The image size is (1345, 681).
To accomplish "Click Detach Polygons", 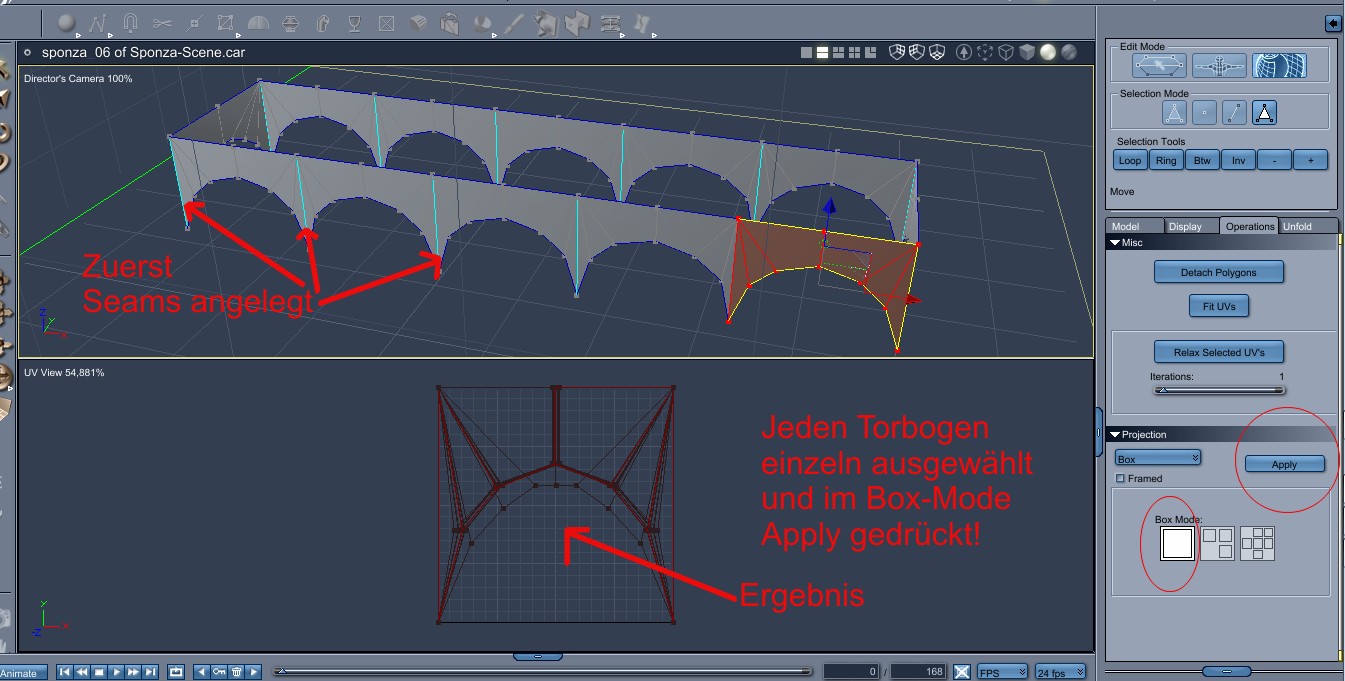I will coord(1218,272).
